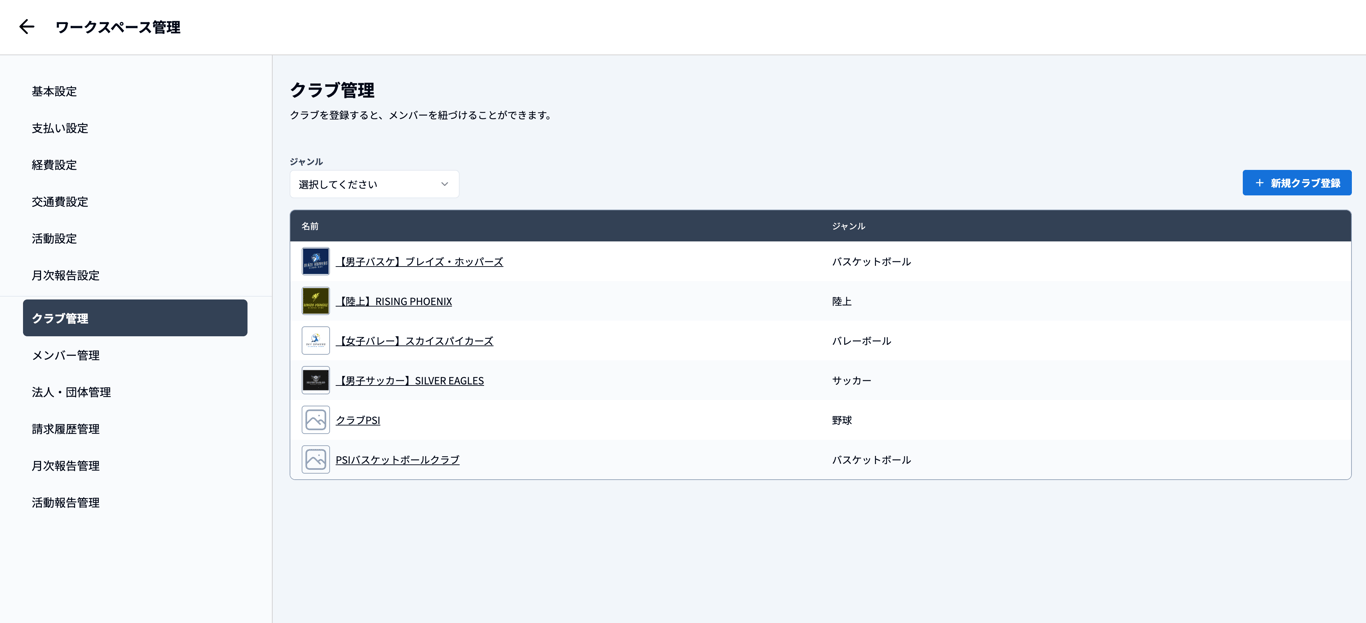Open 月次報告設定 from the sidebar
The width and height of the screenshot is (1366, 623).
coord(66,275)
